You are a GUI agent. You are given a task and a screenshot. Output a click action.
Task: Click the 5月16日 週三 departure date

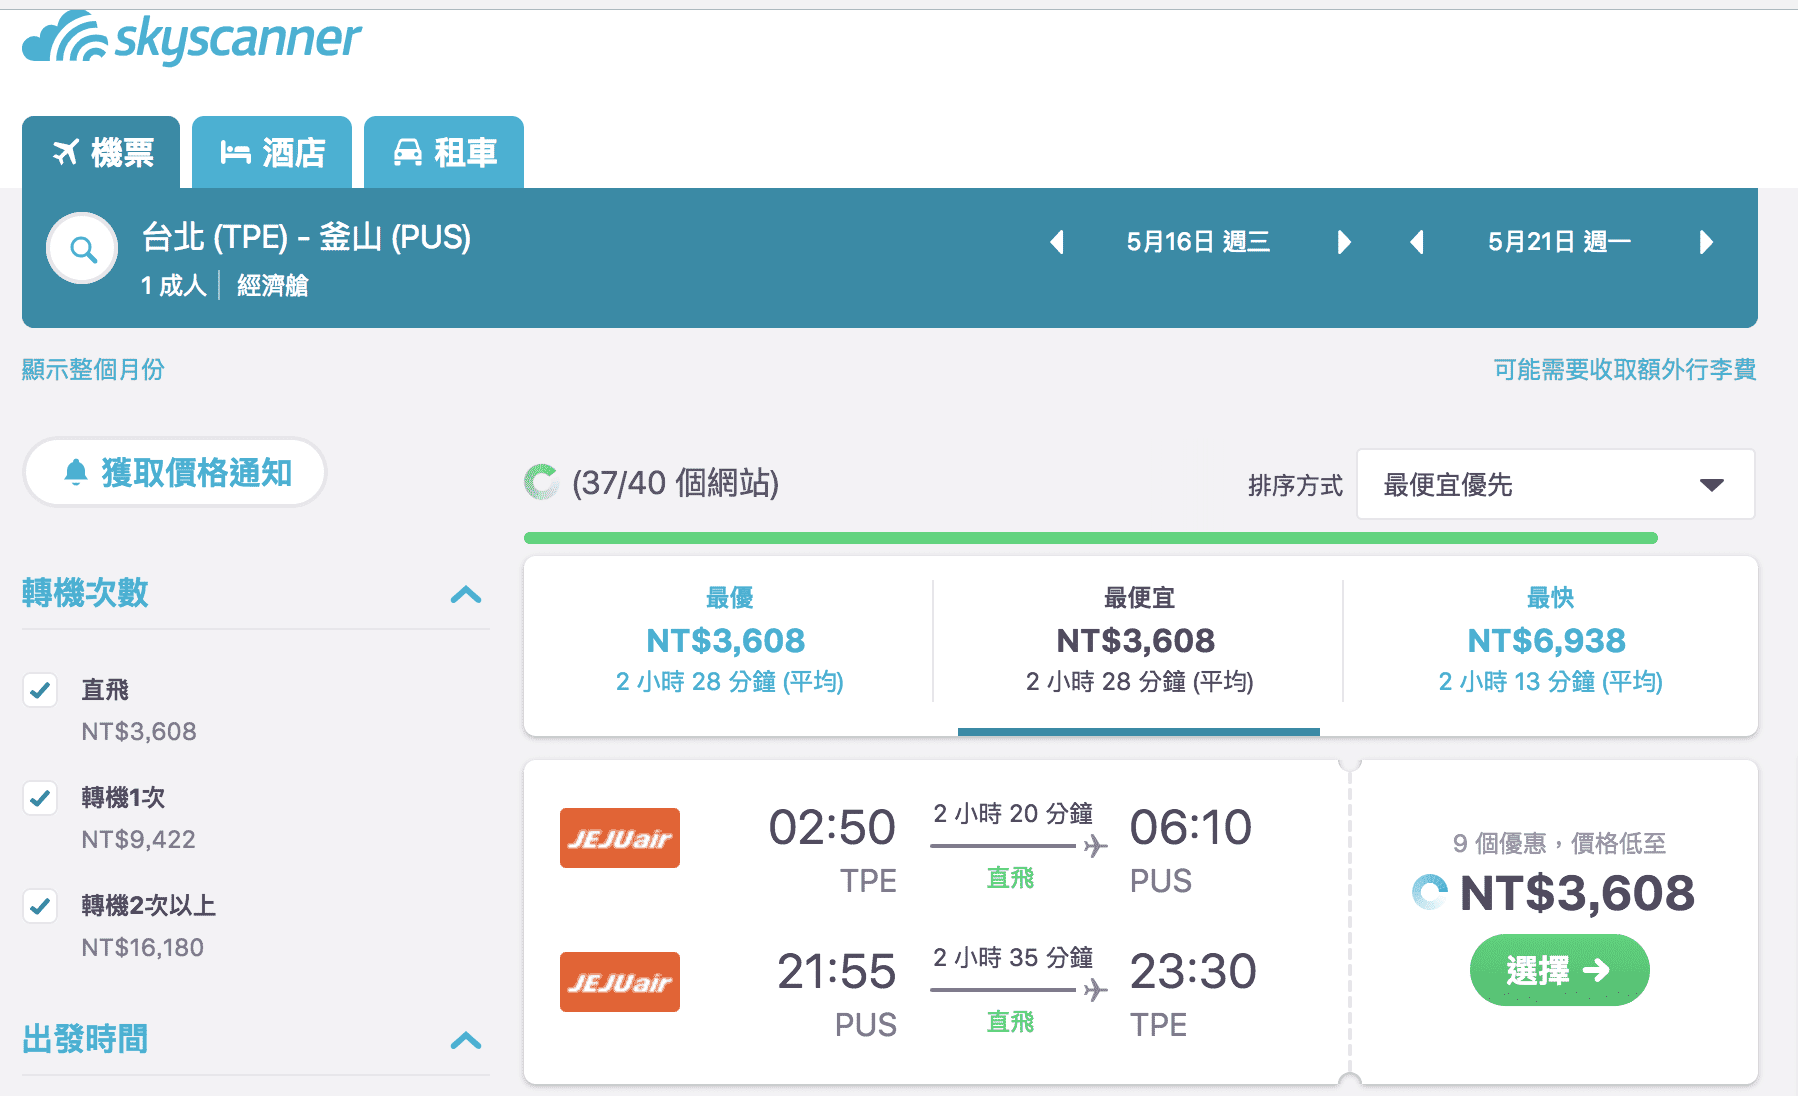(1198, 242)
